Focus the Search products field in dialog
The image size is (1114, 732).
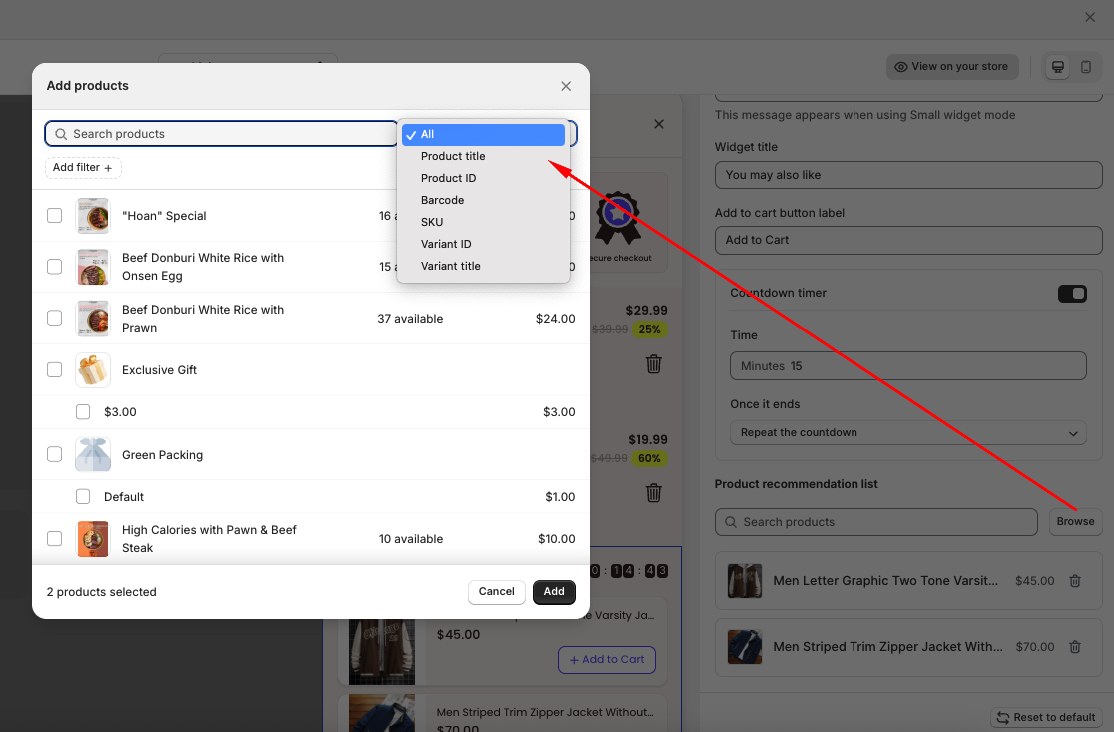pyautogui.click(x=222, y=134)
